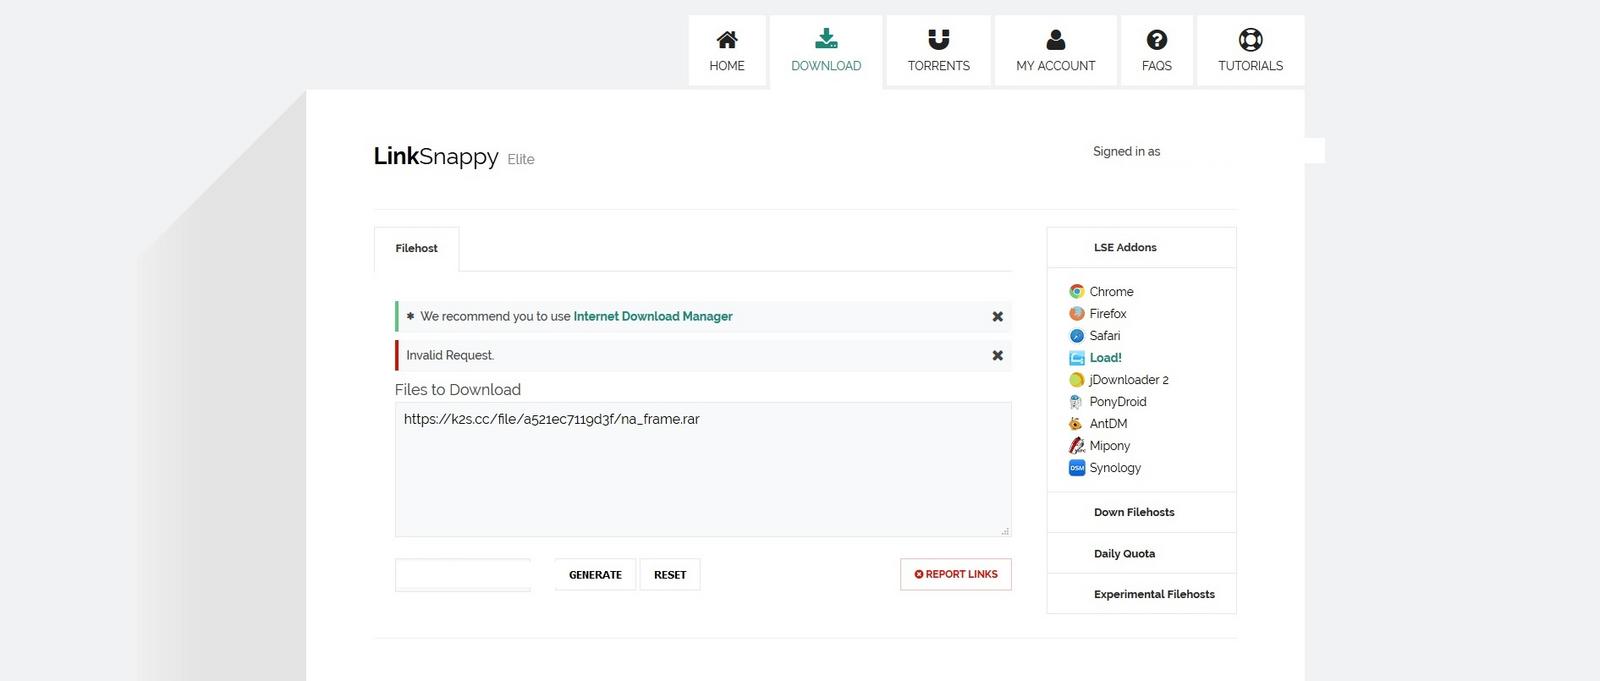
Task: Click the textarea resize handle corner
Action: [1005, 531]
